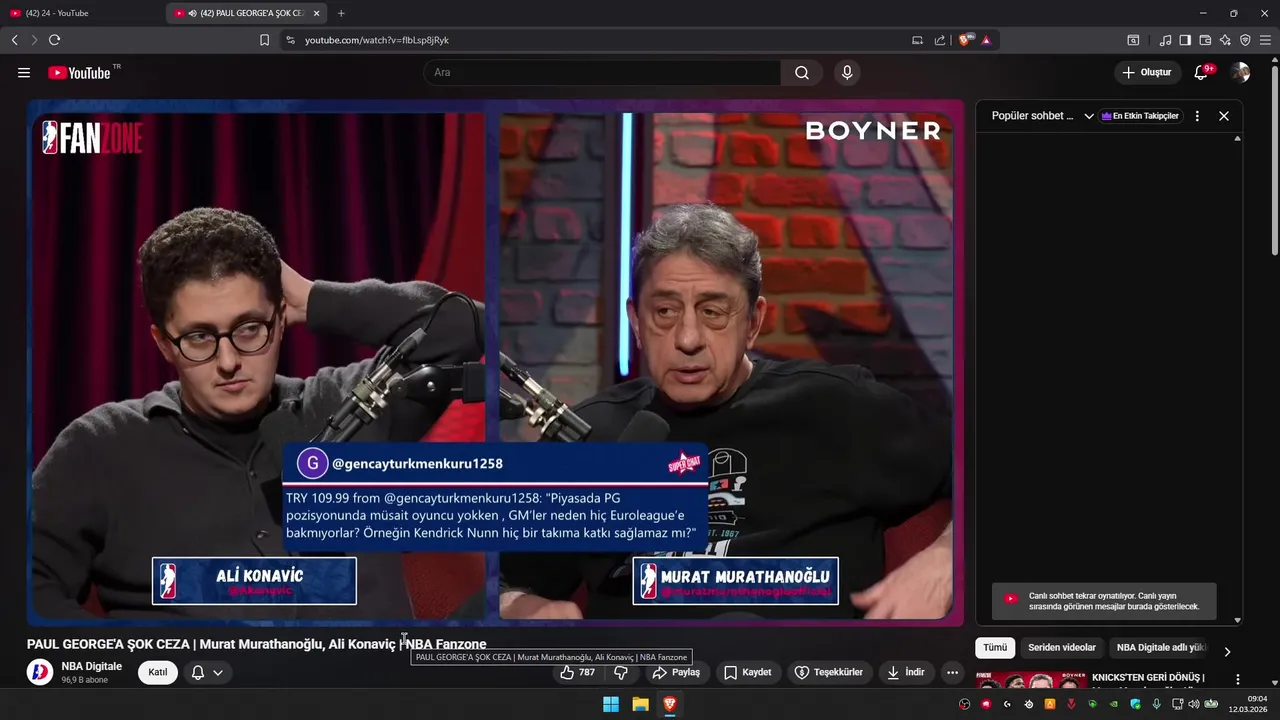Open Brave Leo AI sparkle icon
Viewport: 1280px width, 720px height.
click(x=1225, y=40)
